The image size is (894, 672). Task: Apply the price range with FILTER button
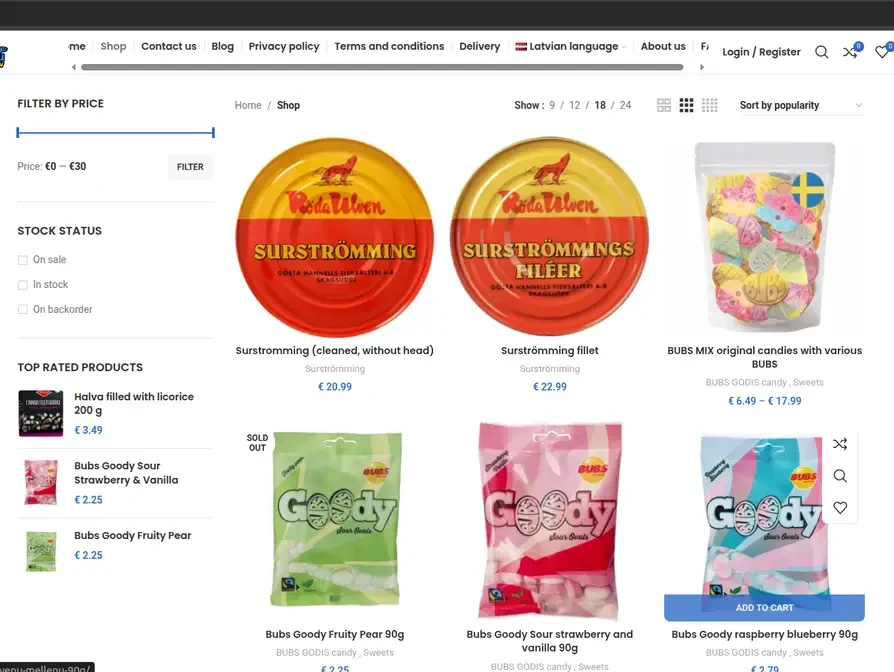[190, 167]
